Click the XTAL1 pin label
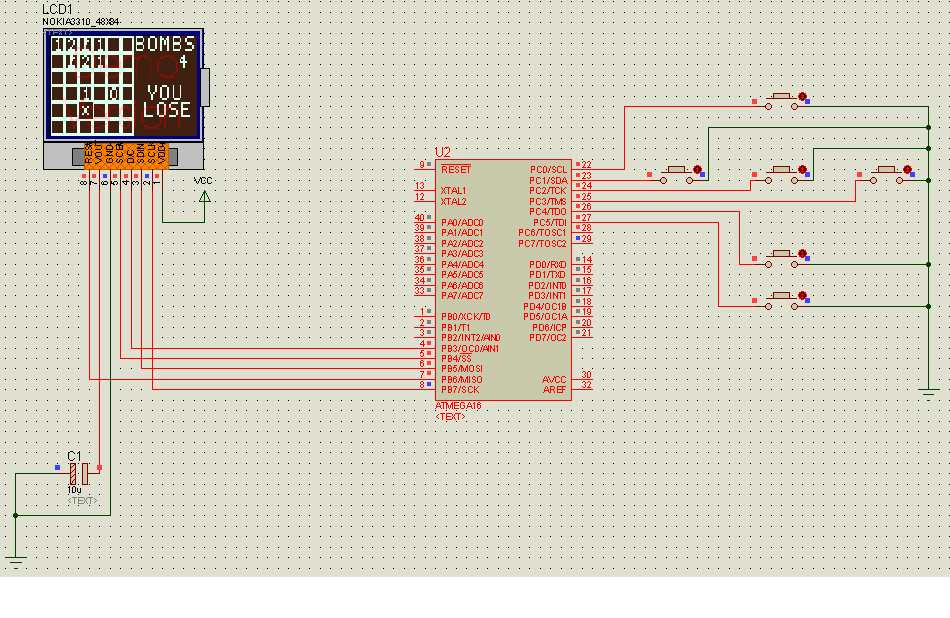 [x=453, y=191]
